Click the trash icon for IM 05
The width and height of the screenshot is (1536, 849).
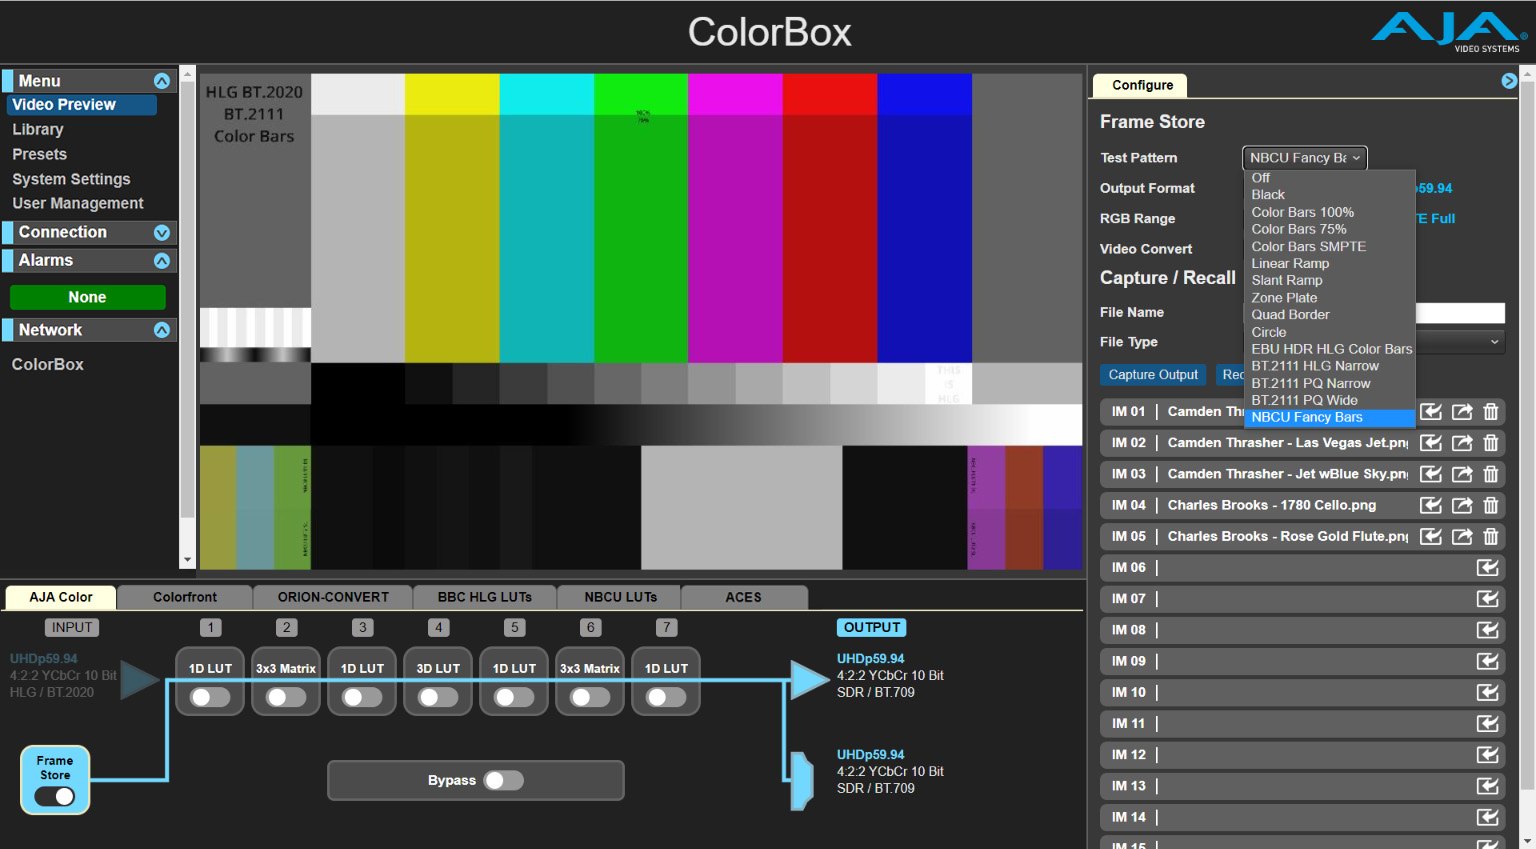tap(1490, 536)
